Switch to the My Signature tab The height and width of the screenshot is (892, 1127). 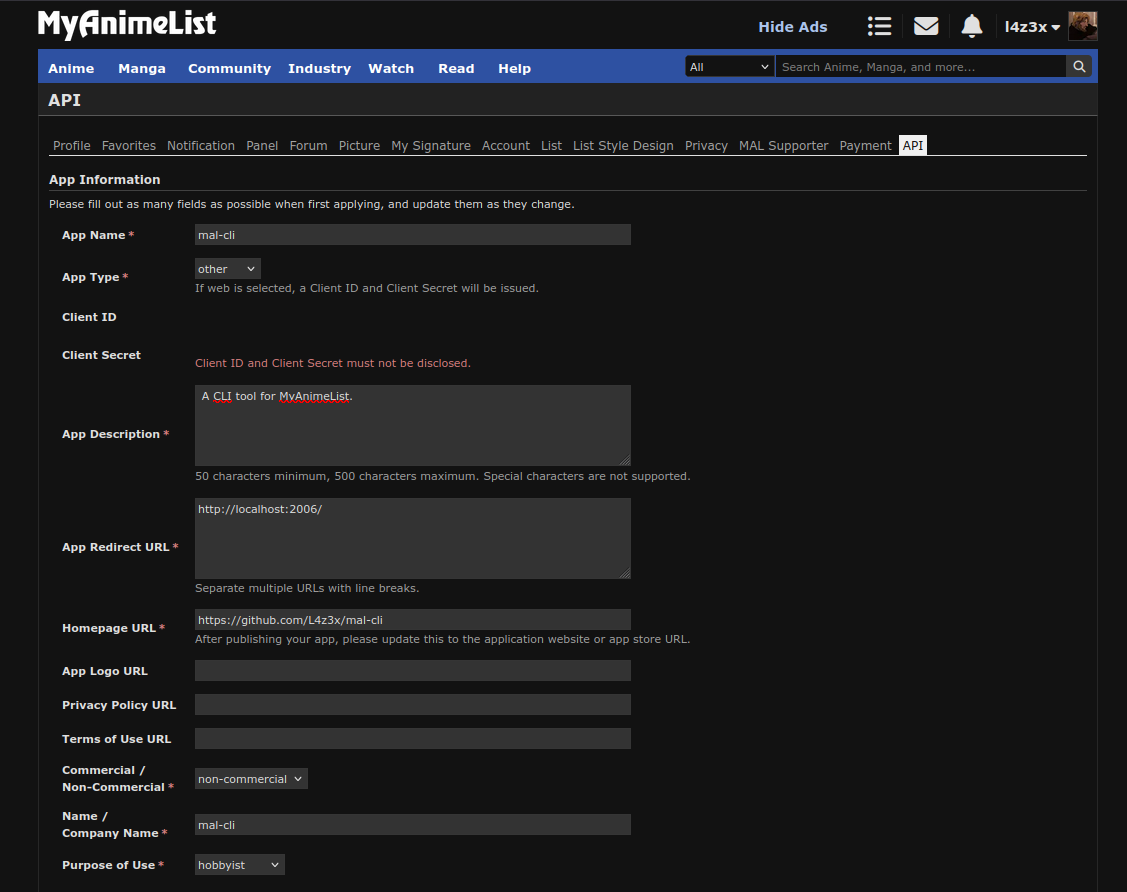(x=431, y=146)
